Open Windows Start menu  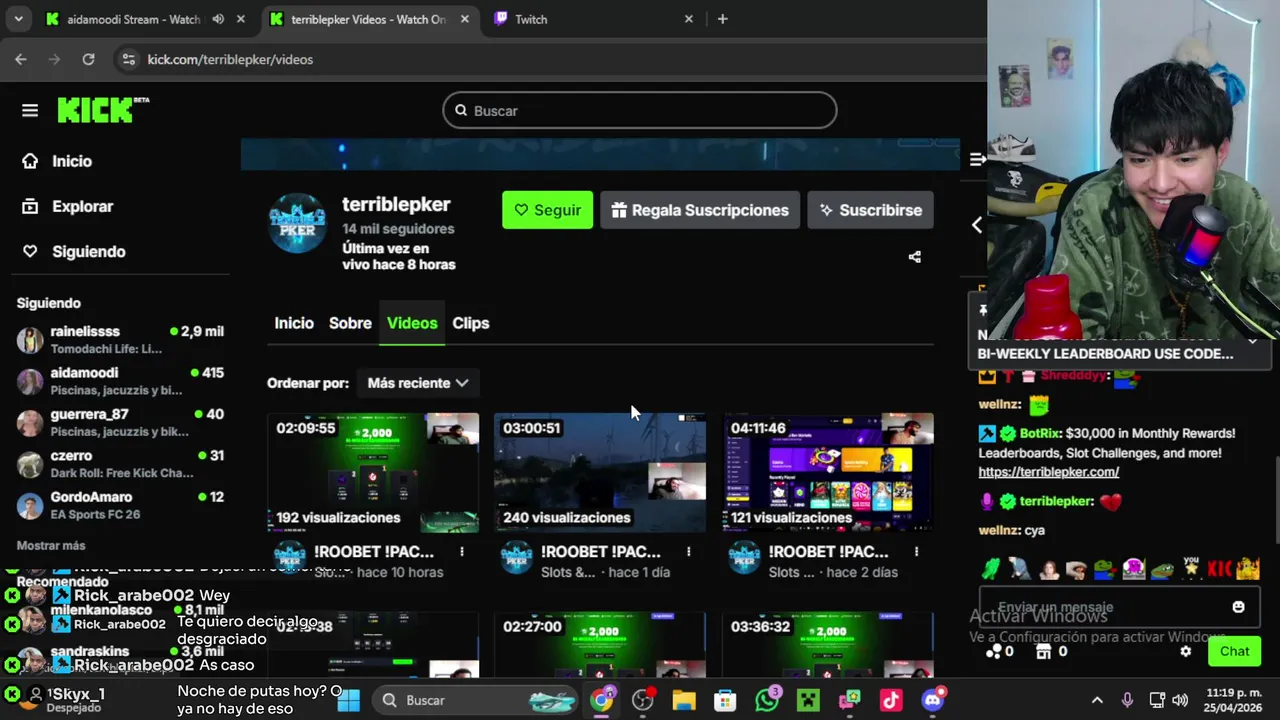[348, 700]
